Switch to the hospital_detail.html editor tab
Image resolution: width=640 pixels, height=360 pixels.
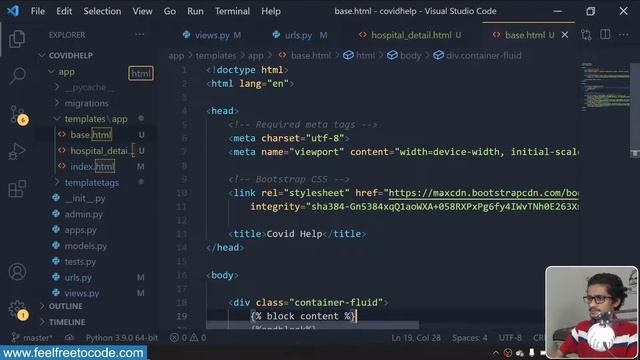pyautogui.click(x=410, y=36)
